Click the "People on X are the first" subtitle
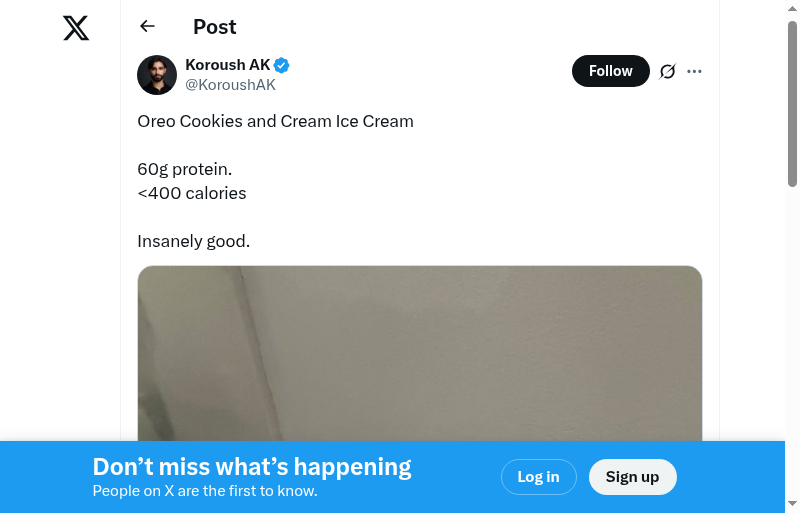The image size is (800, 513). tap(205, 491)
